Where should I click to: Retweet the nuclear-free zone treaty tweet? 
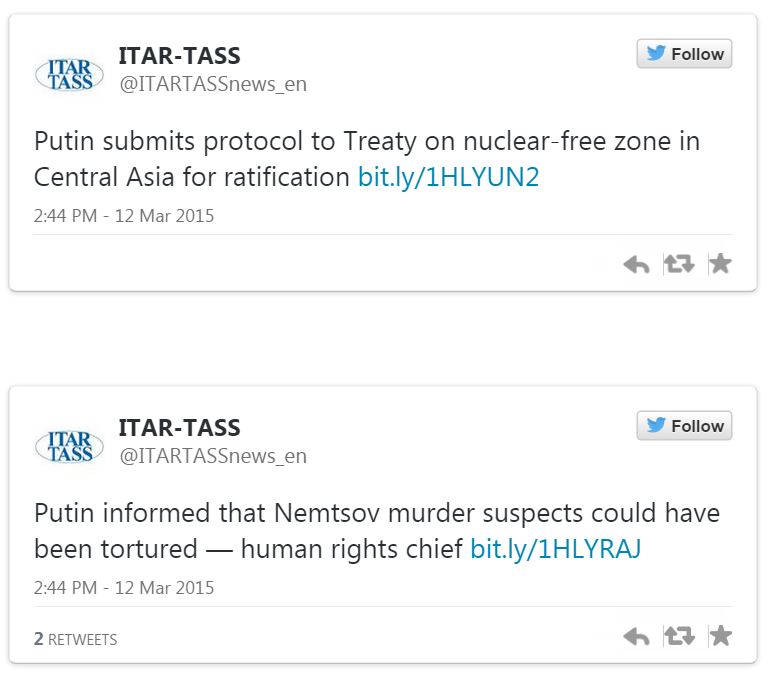[x=679, y=264]
